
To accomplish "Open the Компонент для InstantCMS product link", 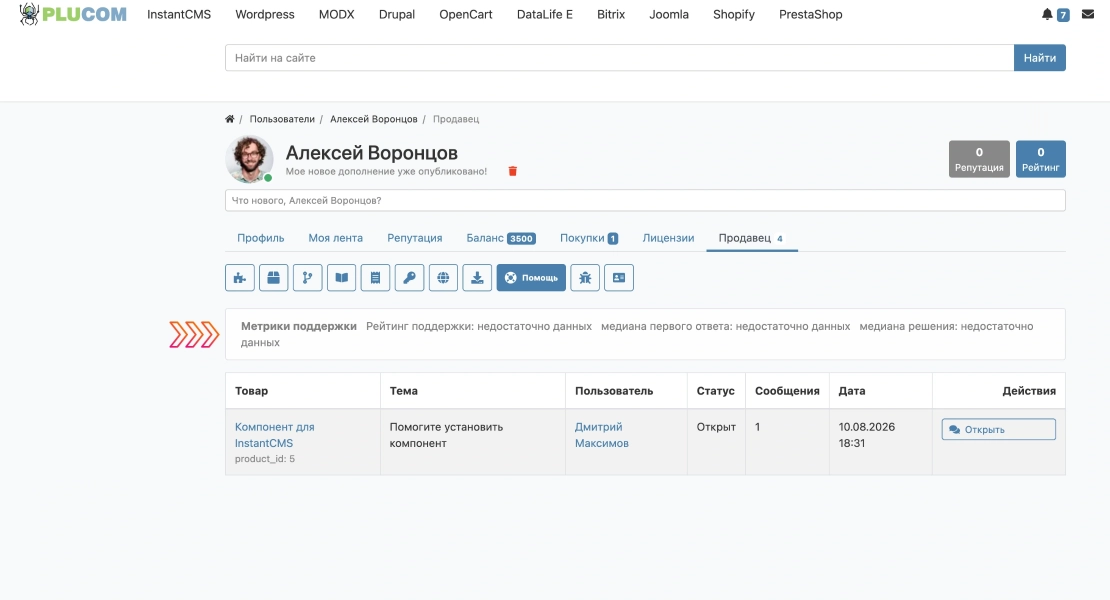I will click(275, 434).
